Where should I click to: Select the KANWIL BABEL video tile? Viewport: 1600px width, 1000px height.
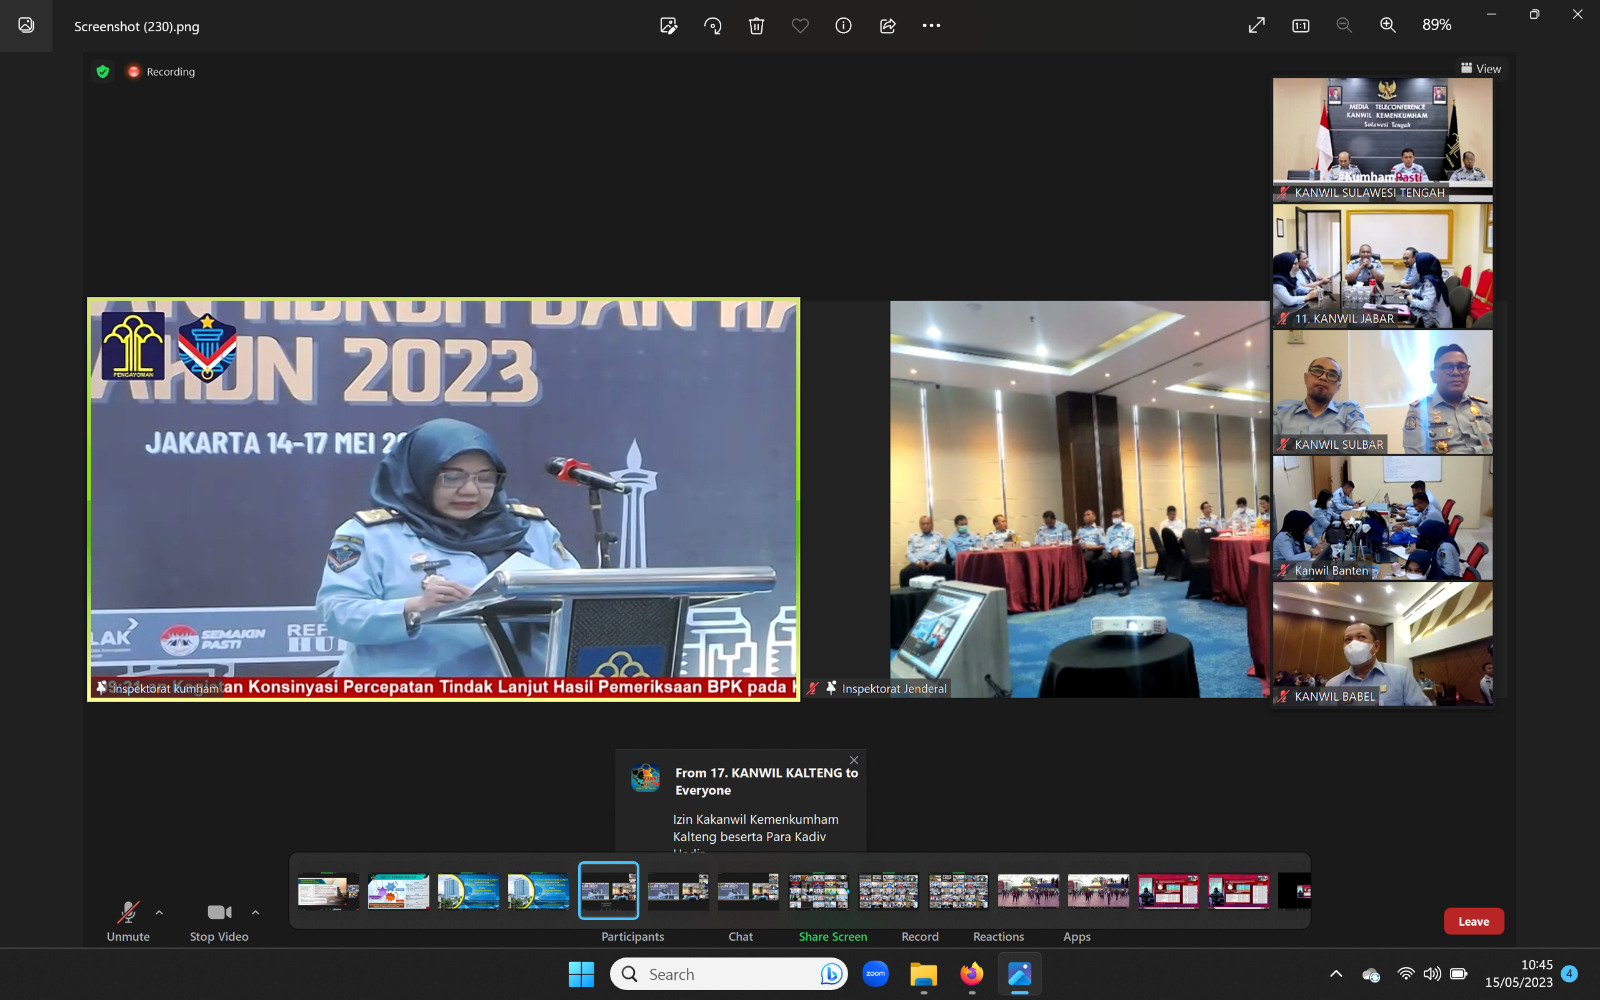1383,644
